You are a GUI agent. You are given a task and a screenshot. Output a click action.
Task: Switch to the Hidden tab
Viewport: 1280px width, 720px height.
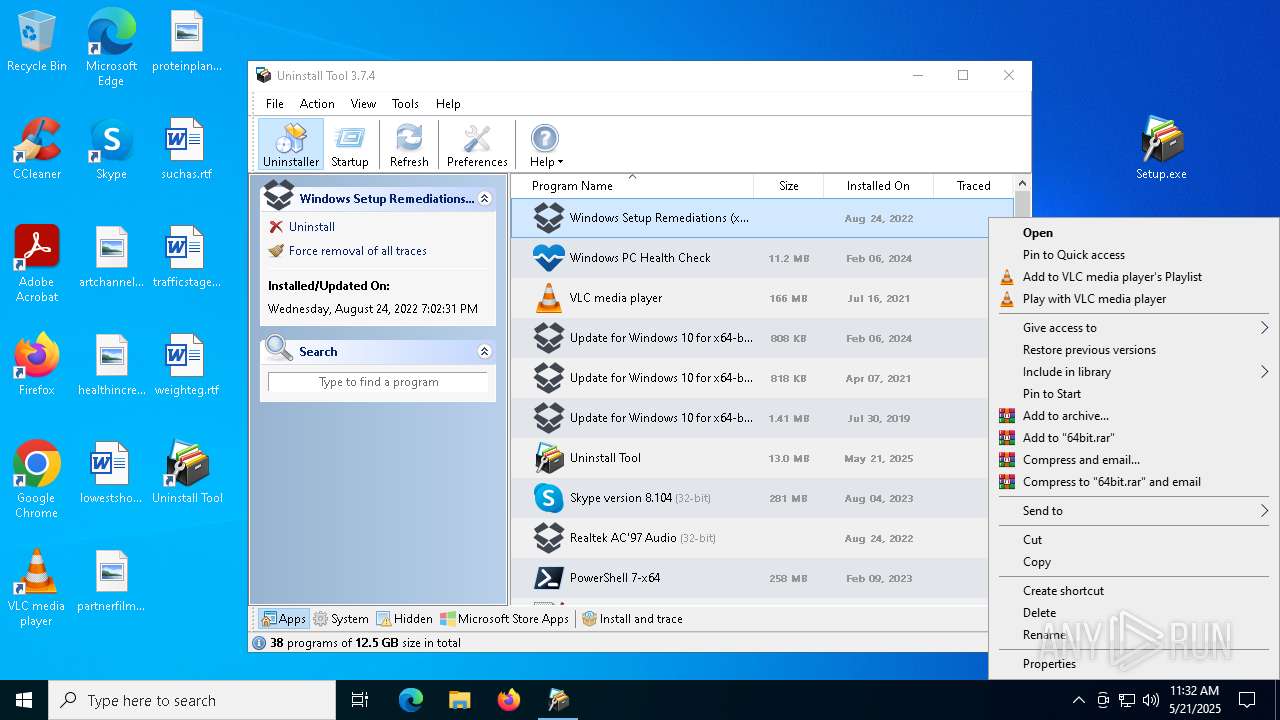click(x=405, y=619)
